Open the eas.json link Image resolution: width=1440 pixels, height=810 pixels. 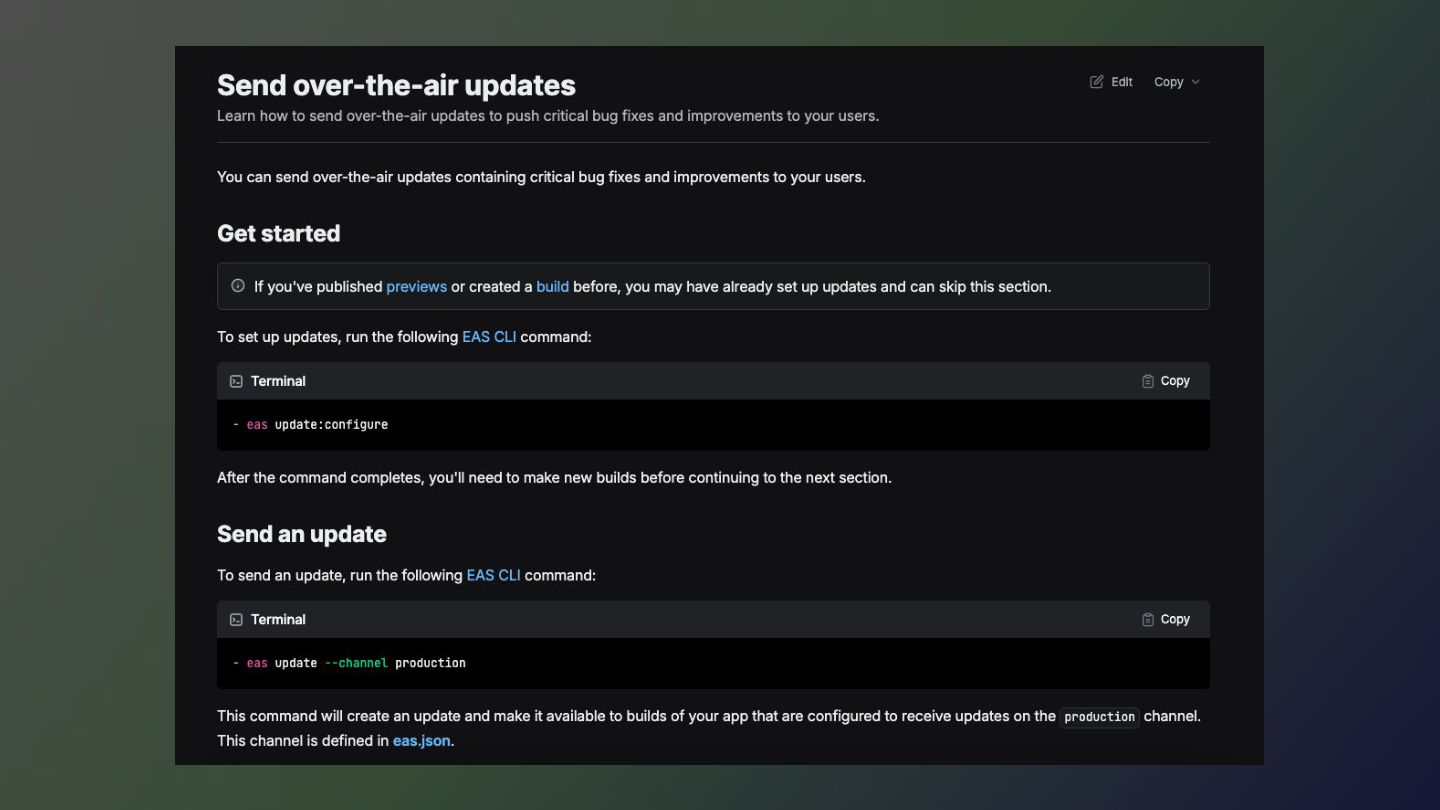421,741
